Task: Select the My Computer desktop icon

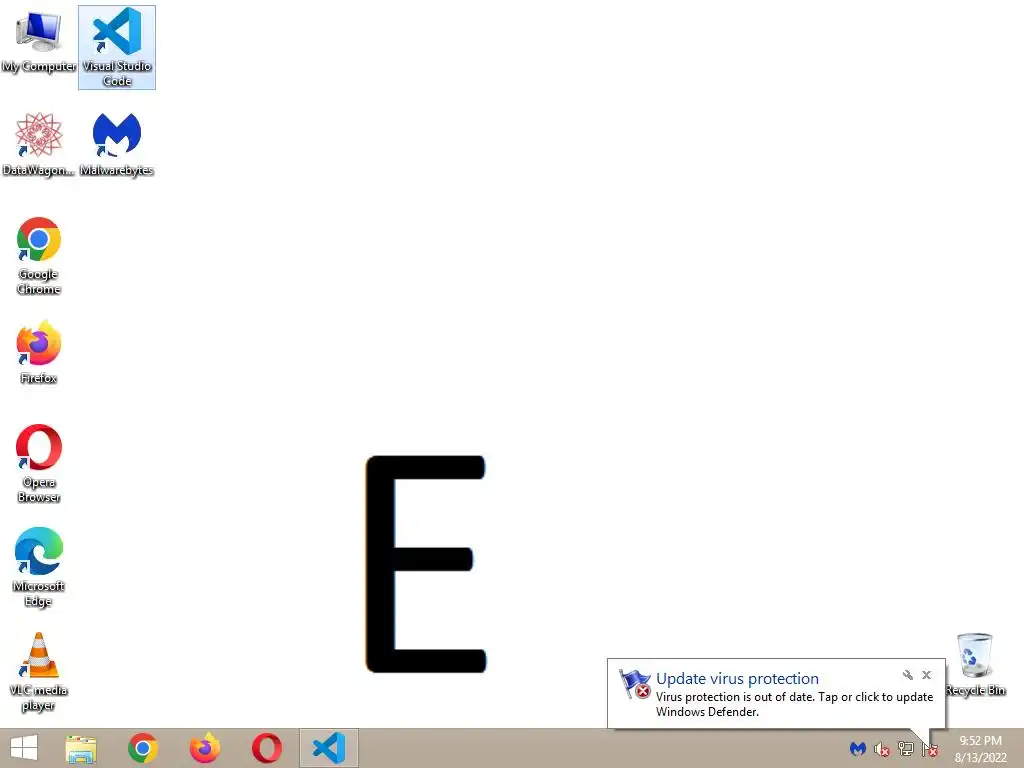Action: (39, 43)
